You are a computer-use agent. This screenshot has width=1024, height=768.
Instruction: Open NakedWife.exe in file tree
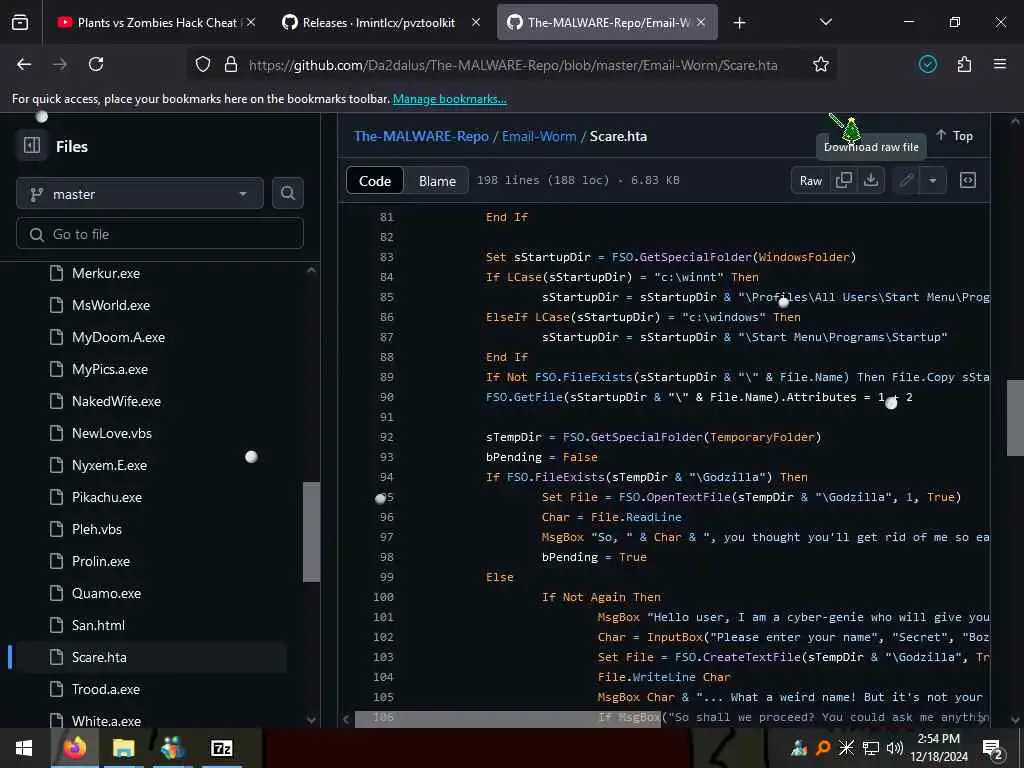(116, 401)
